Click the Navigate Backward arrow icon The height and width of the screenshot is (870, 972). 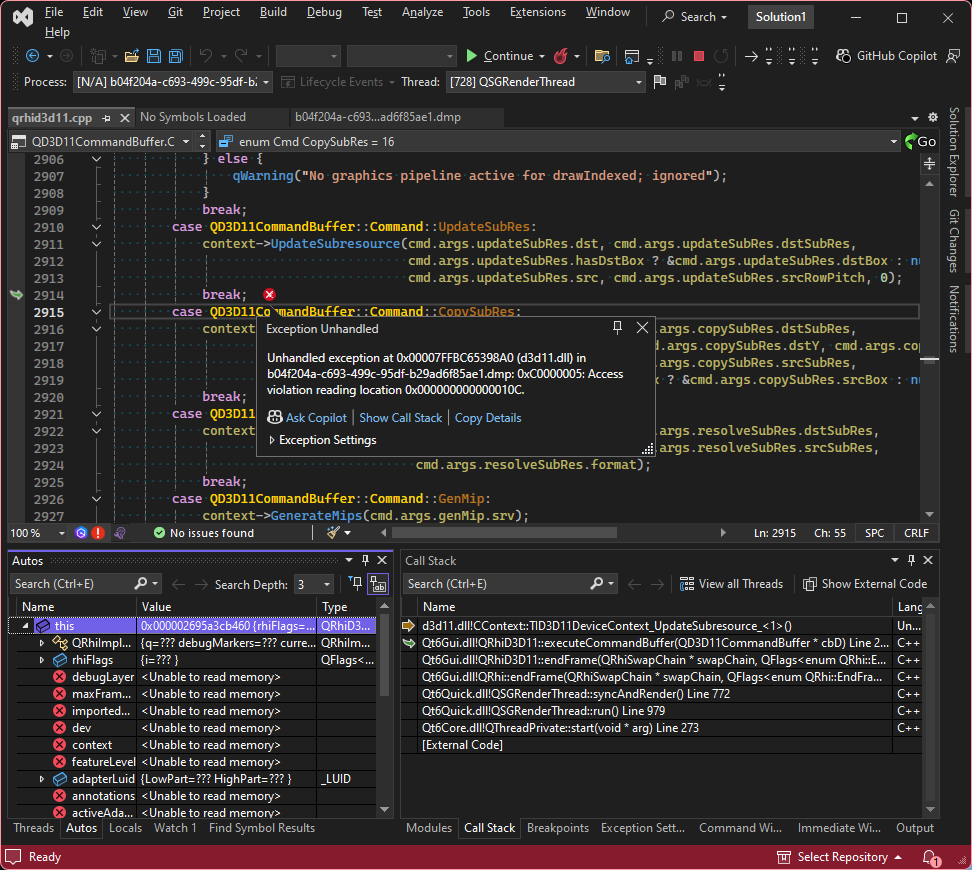pos(32,56)
